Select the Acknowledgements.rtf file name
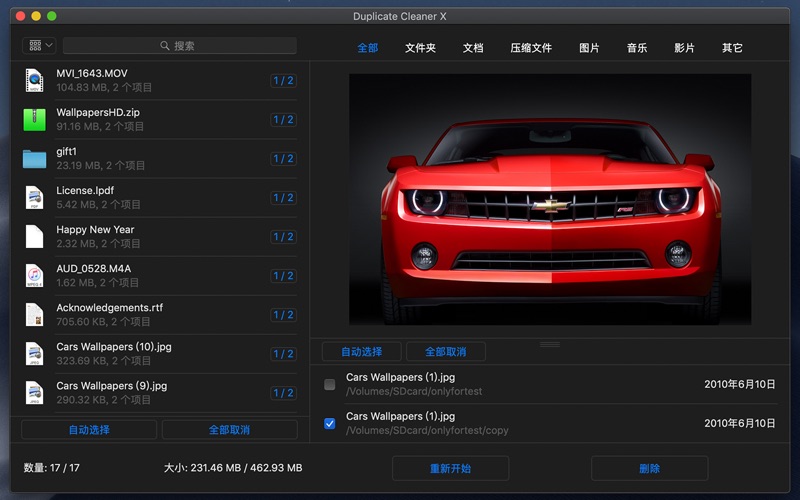The height and width of the screenshot is (500, 800). [x=110, y=308]
